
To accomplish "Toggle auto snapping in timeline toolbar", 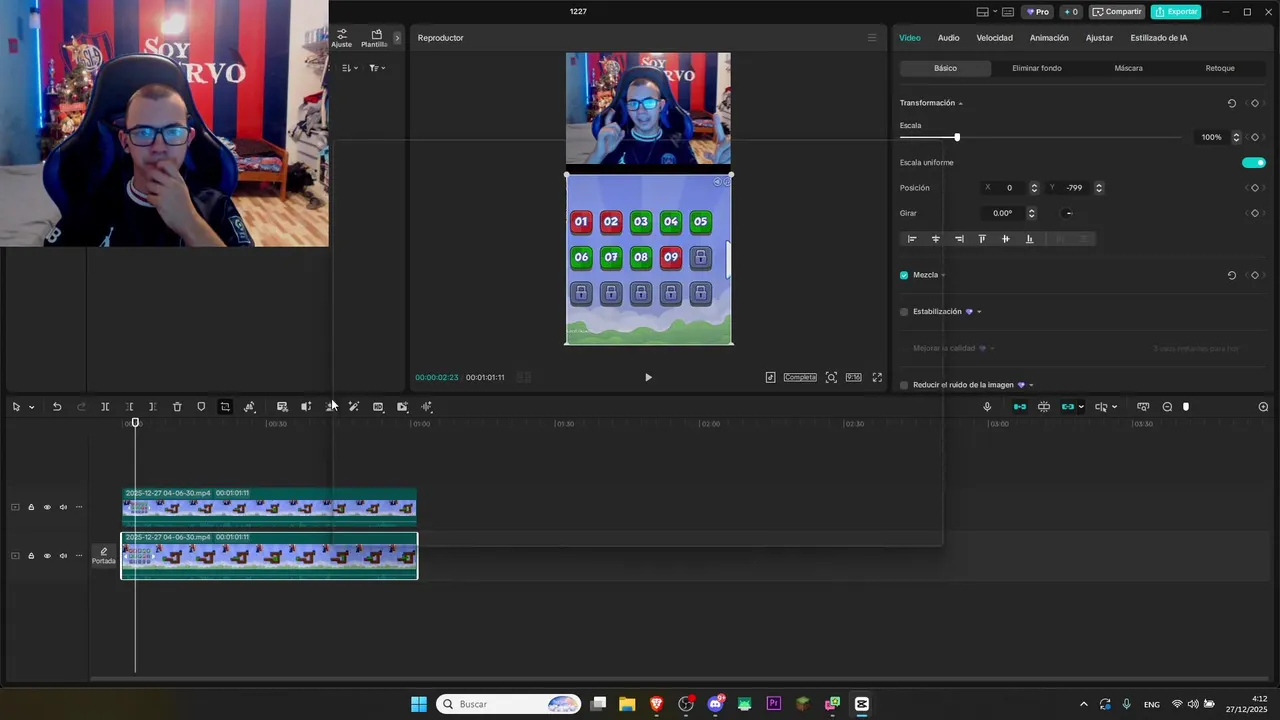I will [1044, 407].
